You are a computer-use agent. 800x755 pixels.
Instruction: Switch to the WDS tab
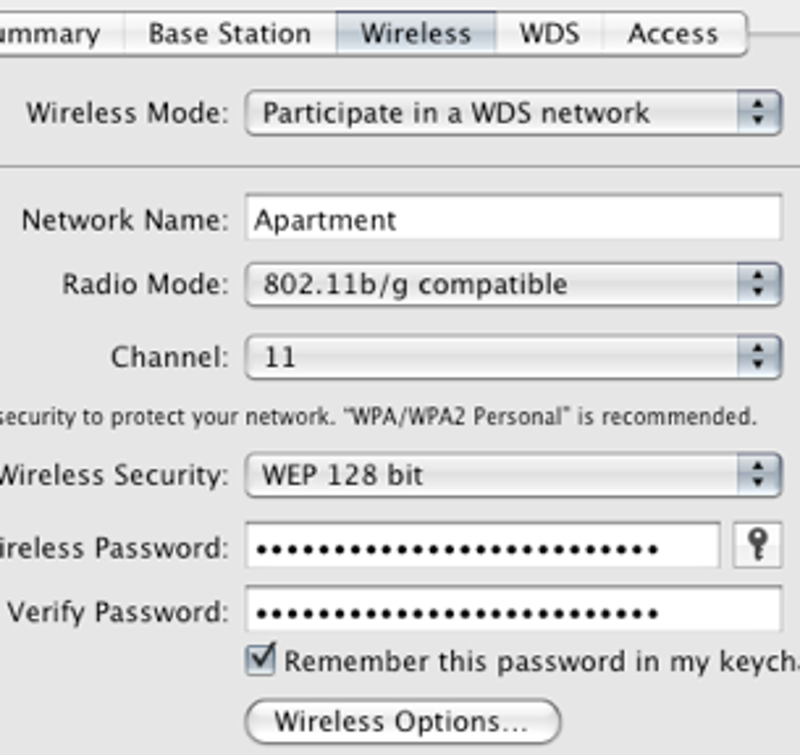pos(549,34)
